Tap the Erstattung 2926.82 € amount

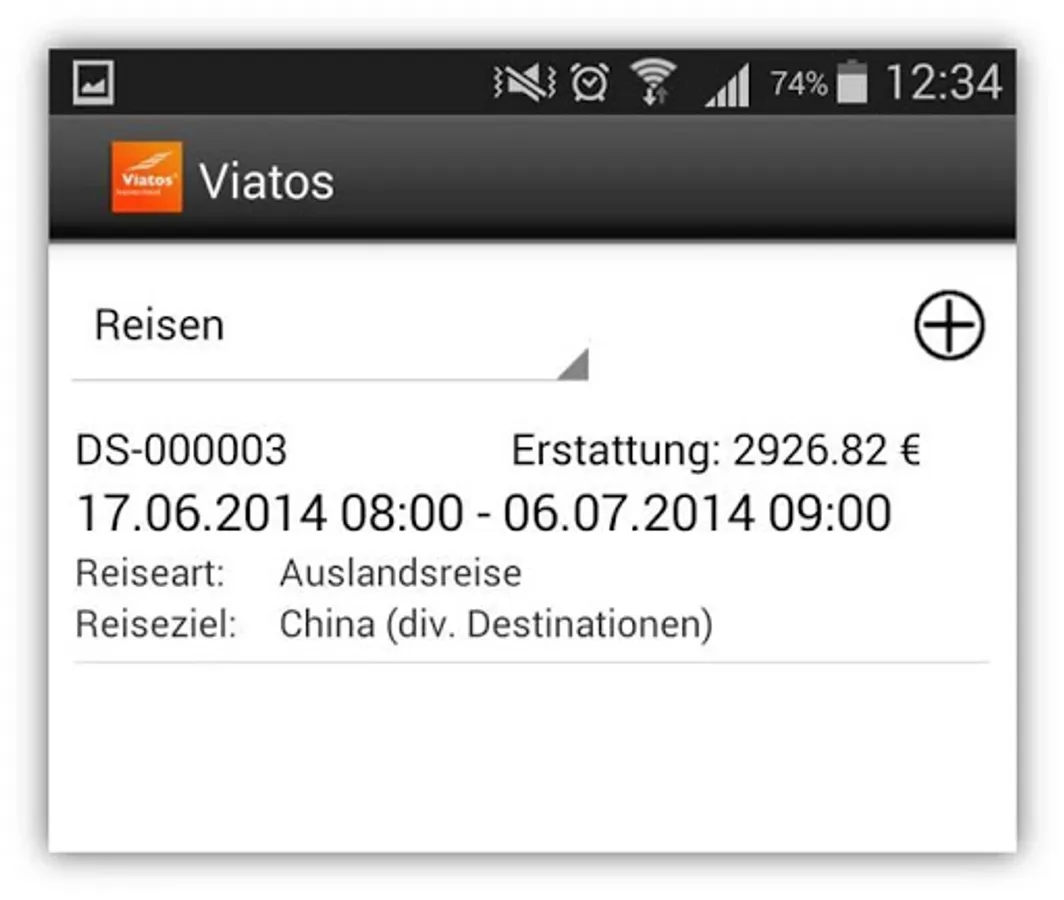click(x=716, y=450)
